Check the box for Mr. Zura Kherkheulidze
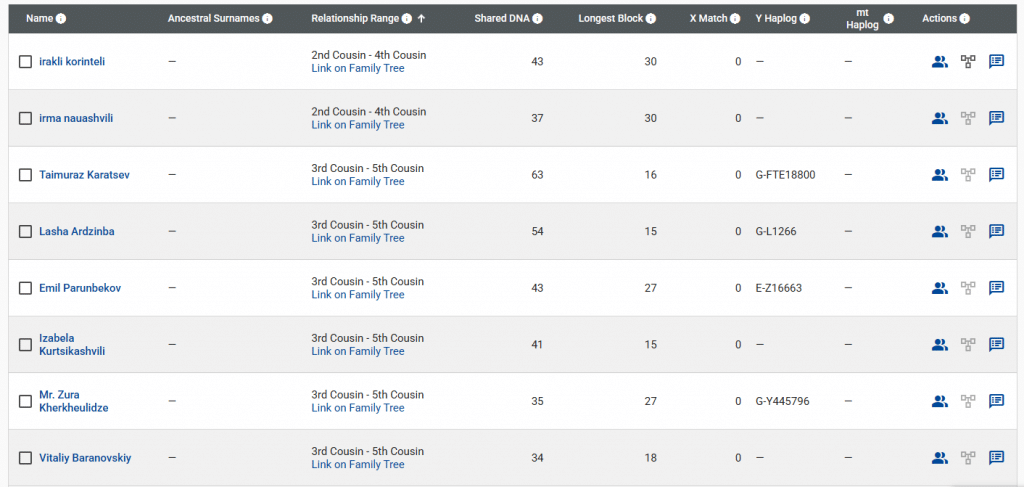 pyautogui.click(x=26, y=401)
